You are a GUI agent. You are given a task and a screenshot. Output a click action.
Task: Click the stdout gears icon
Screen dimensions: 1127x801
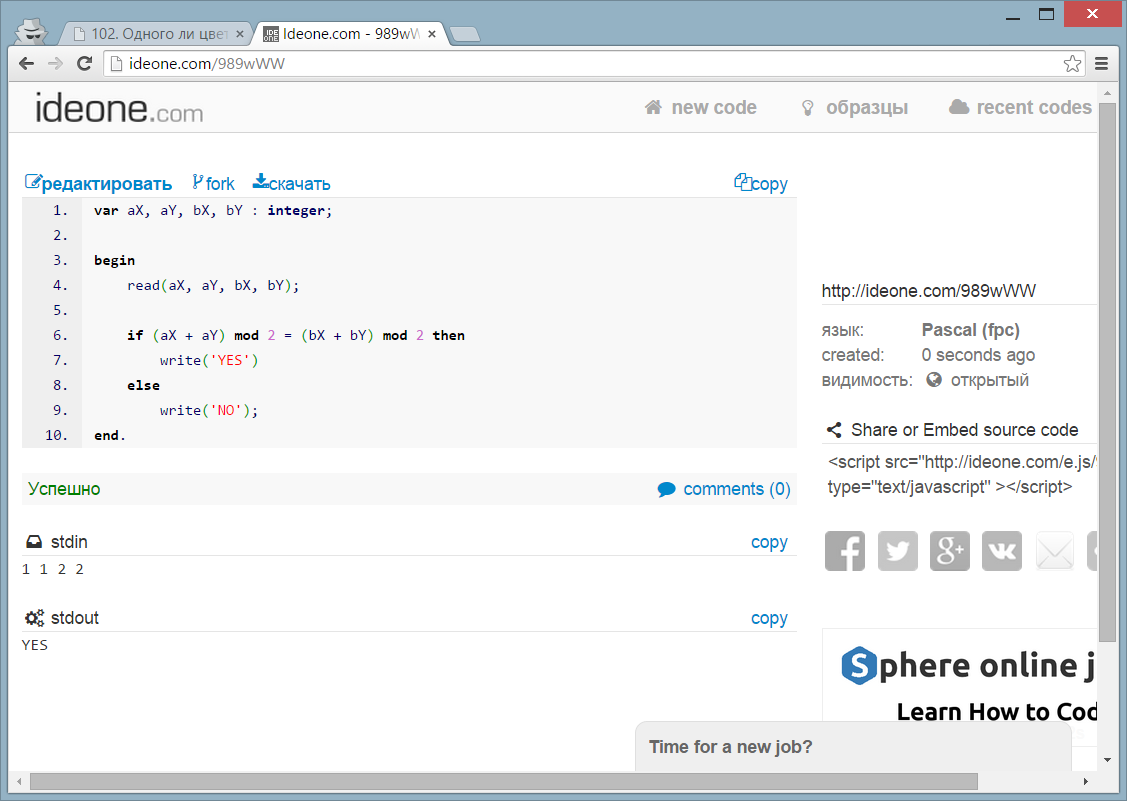click(34, 618)
